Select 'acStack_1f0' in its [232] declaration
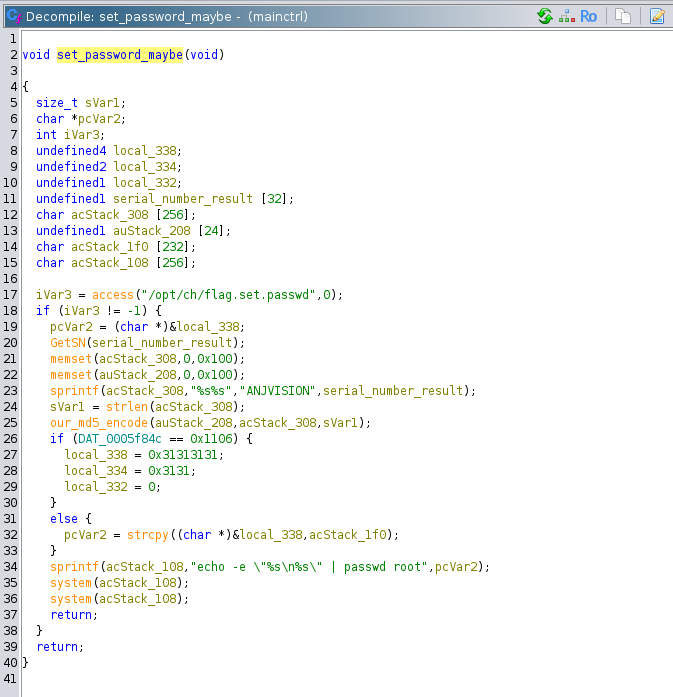Image resolution: width=673 pixels, height=697 pixels. point(110,247)
